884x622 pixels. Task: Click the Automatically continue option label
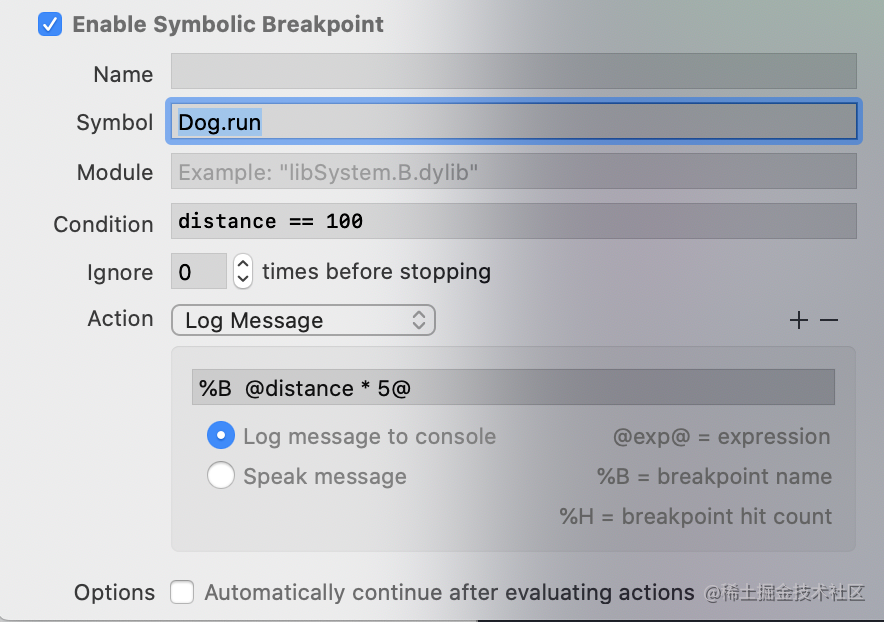coord(449,593)
